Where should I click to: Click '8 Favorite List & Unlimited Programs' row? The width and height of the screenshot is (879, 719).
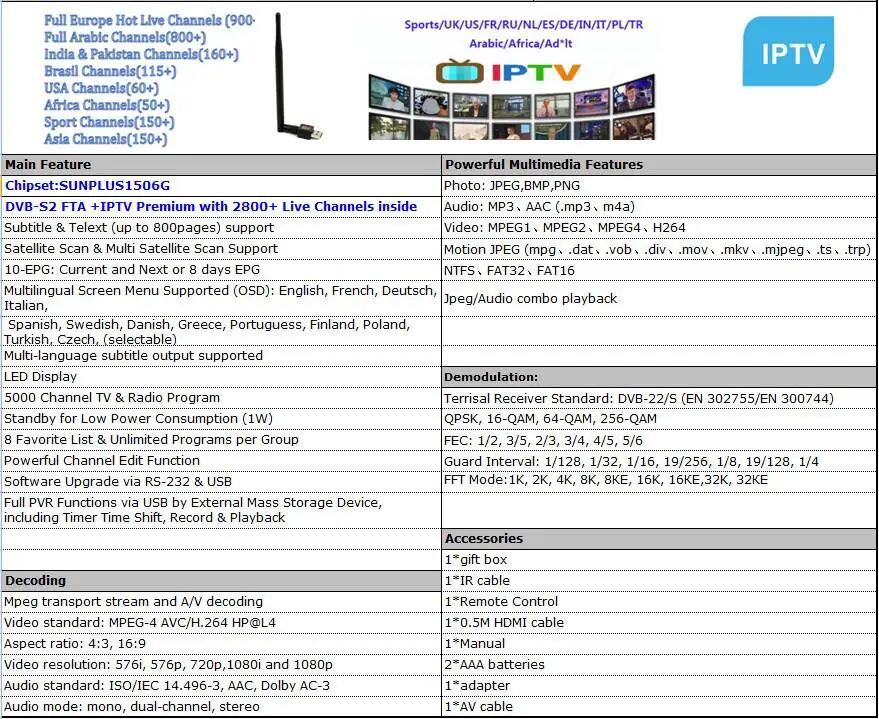[221, 440]
